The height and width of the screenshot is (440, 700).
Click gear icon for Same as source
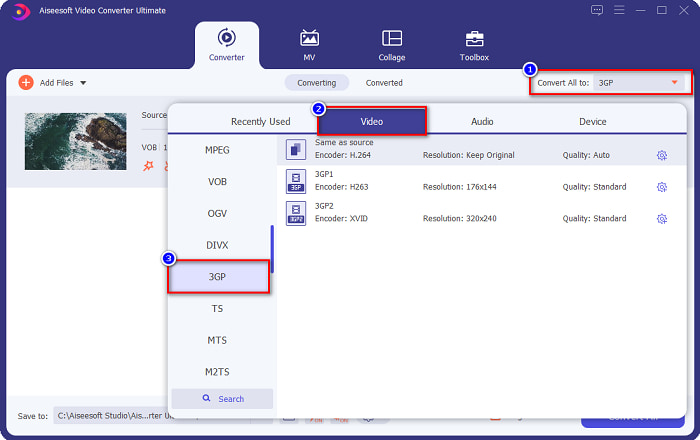pyautogui.click(x=661, y=155)
